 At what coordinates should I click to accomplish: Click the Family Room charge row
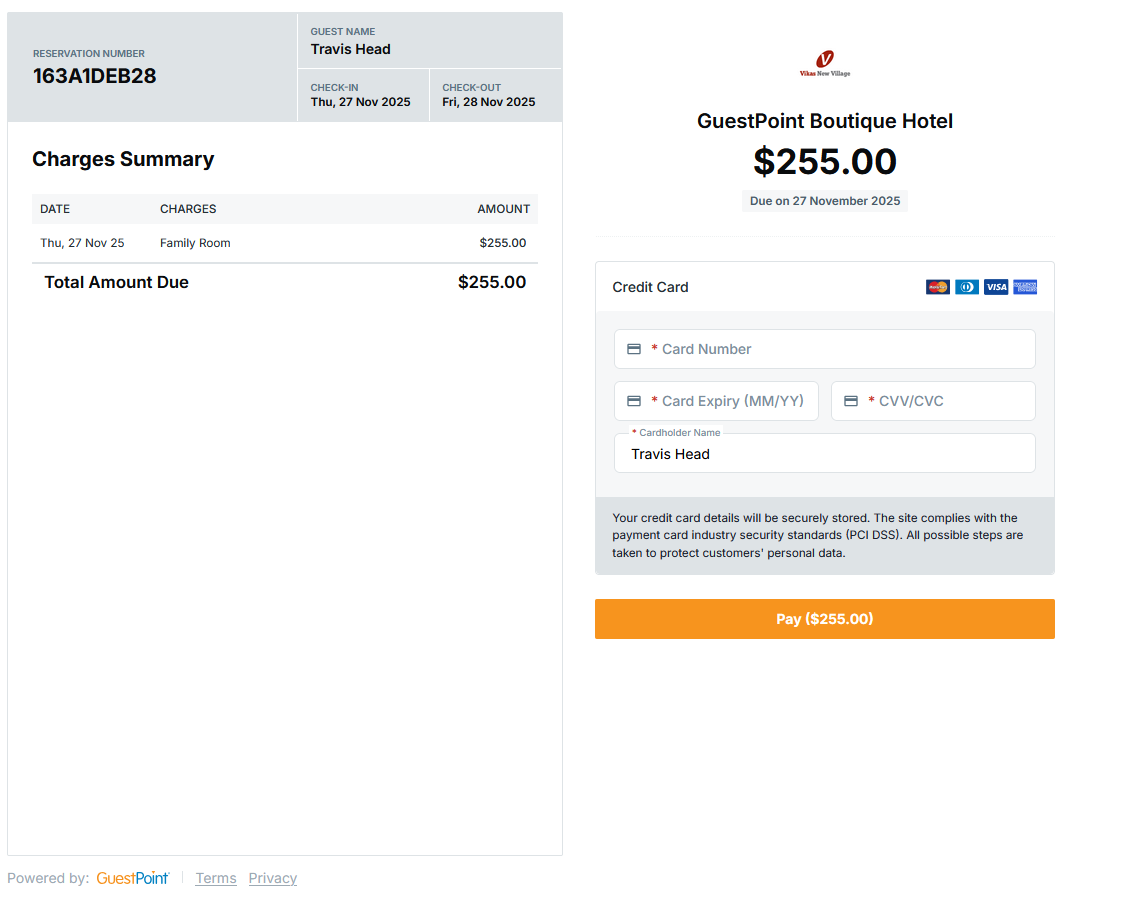[285, 243]
